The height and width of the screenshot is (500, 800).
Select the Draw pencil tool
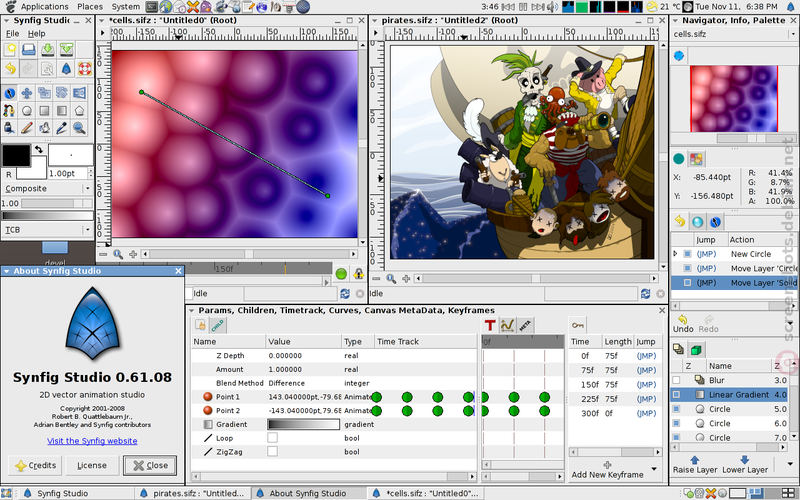click(27, 128)
